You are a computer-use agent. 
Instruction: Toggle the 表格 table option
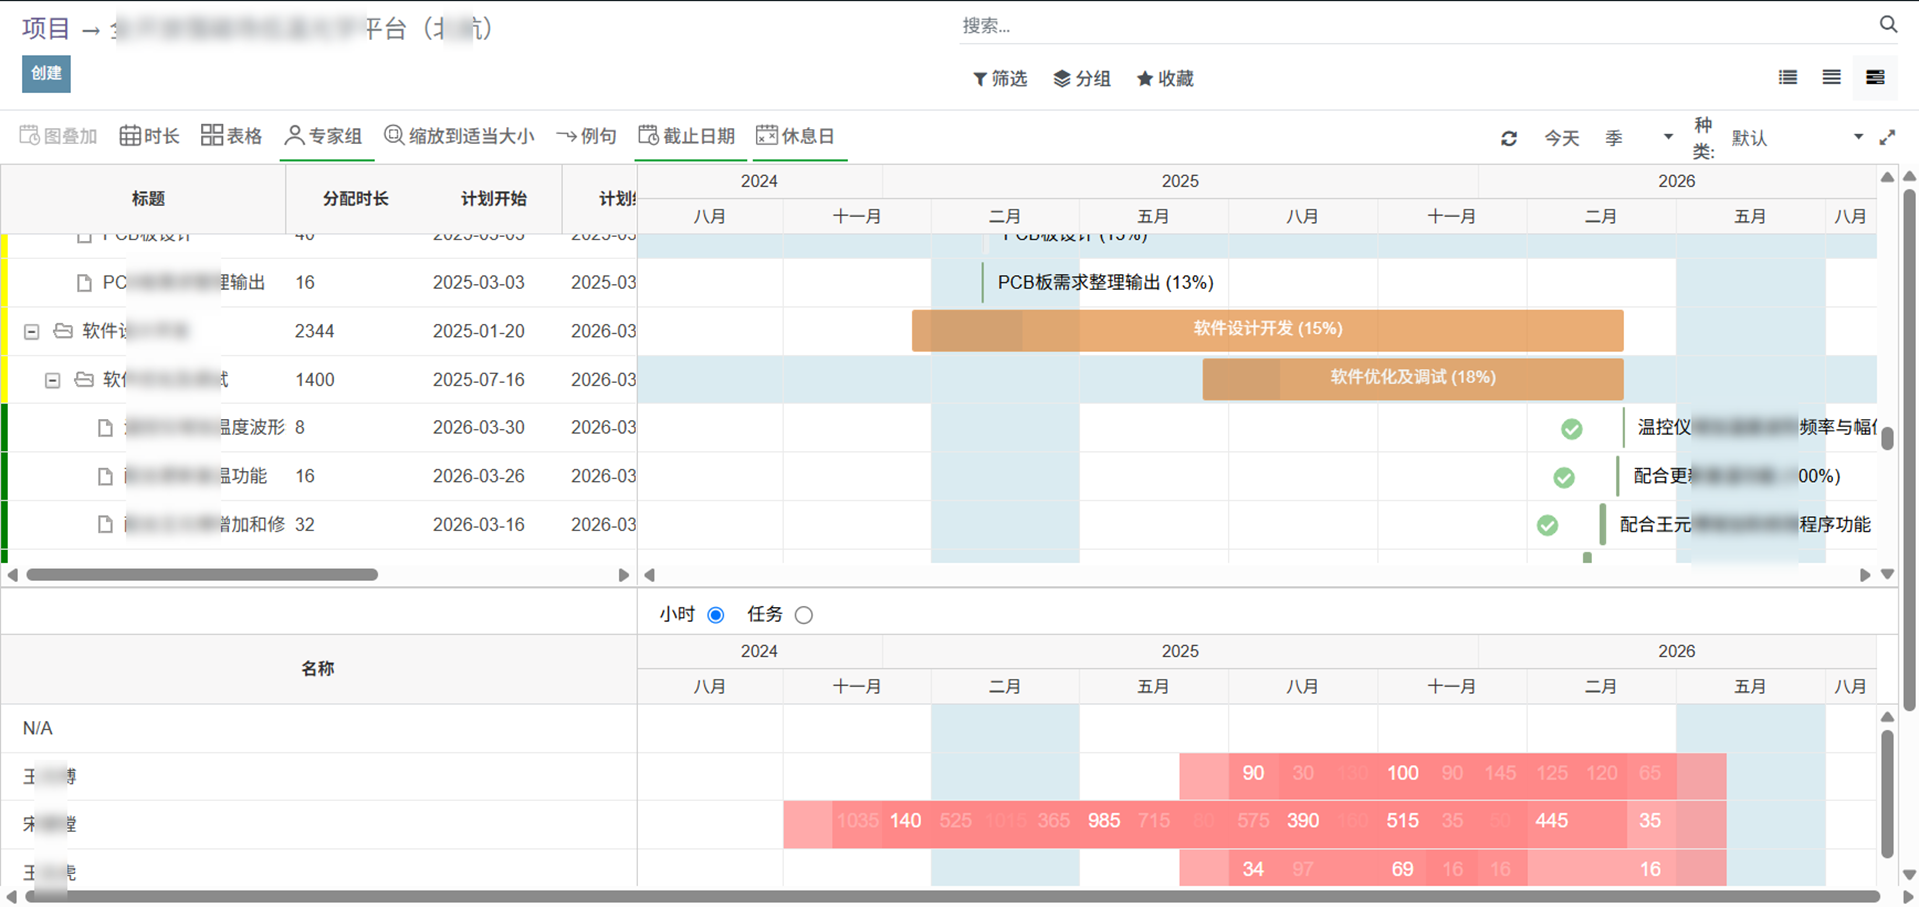coord(231,136)
